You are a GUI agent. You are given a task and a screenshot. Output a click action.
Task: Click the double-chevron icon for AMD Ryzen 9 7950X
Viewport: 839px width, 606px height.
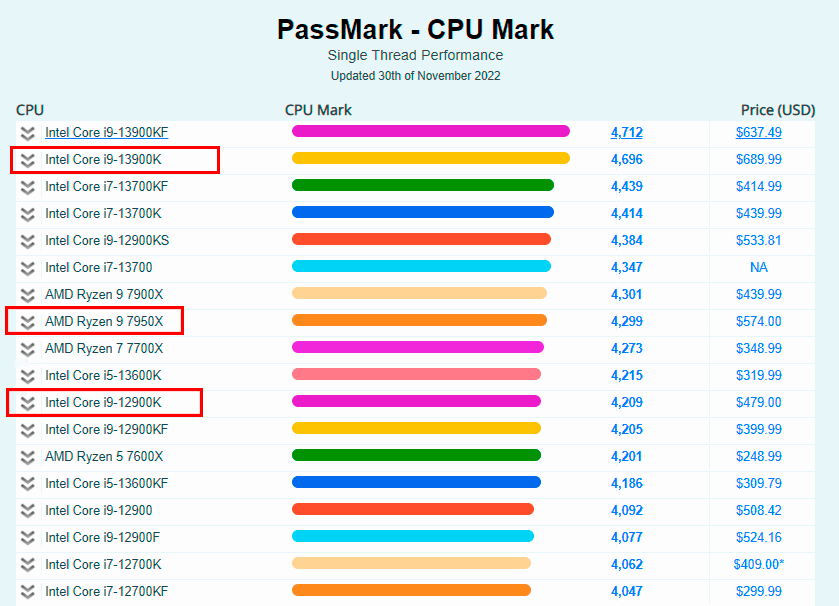point(27,320)
